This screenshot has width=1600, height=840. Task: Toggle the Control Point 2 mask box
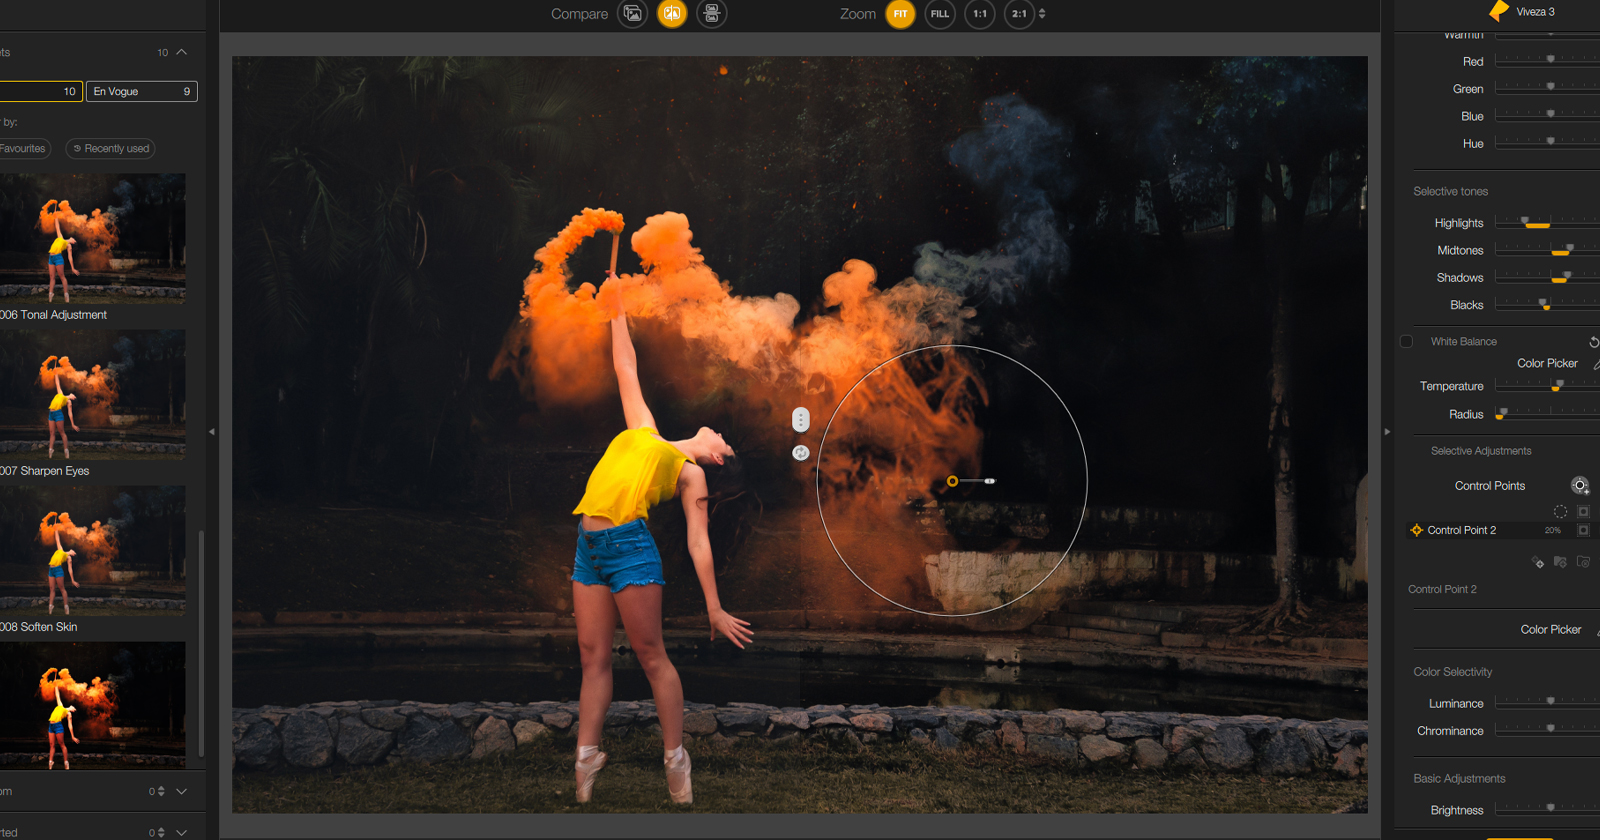pyautogui.click(x=1583, y=530)
